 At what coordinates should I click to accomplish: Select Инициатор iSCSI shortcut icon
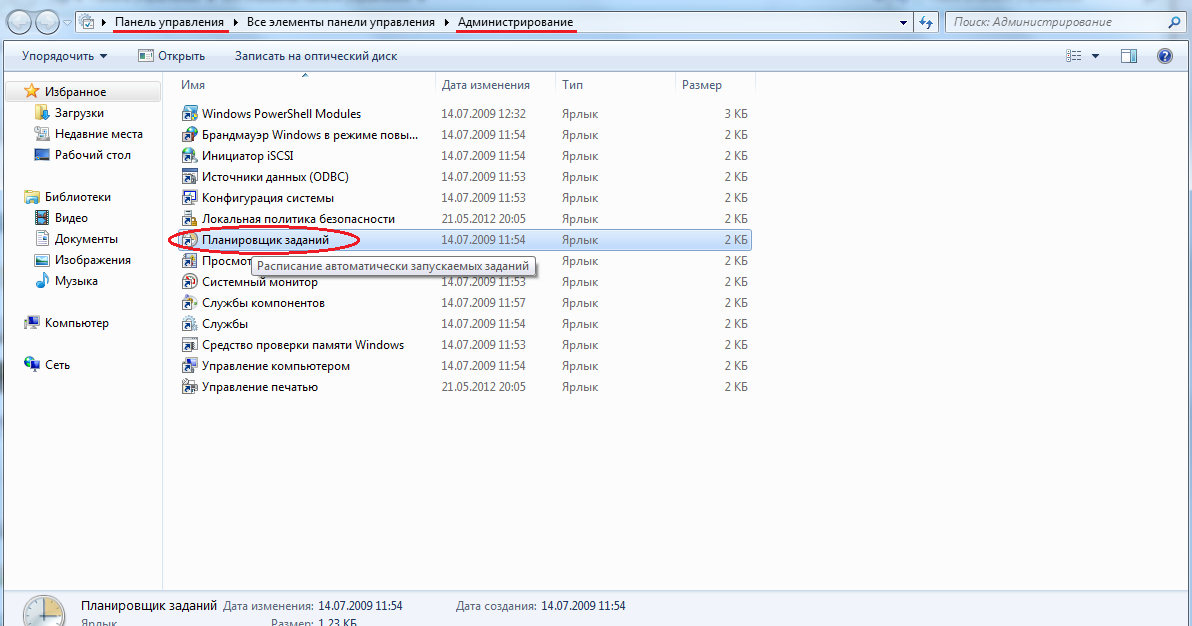pos(189,156)
